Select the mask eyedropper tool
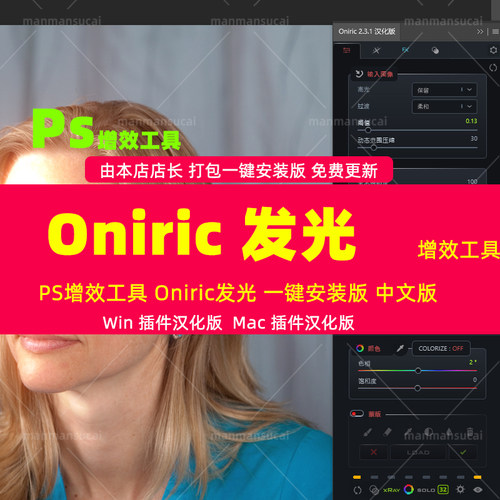 pos(408,432)
